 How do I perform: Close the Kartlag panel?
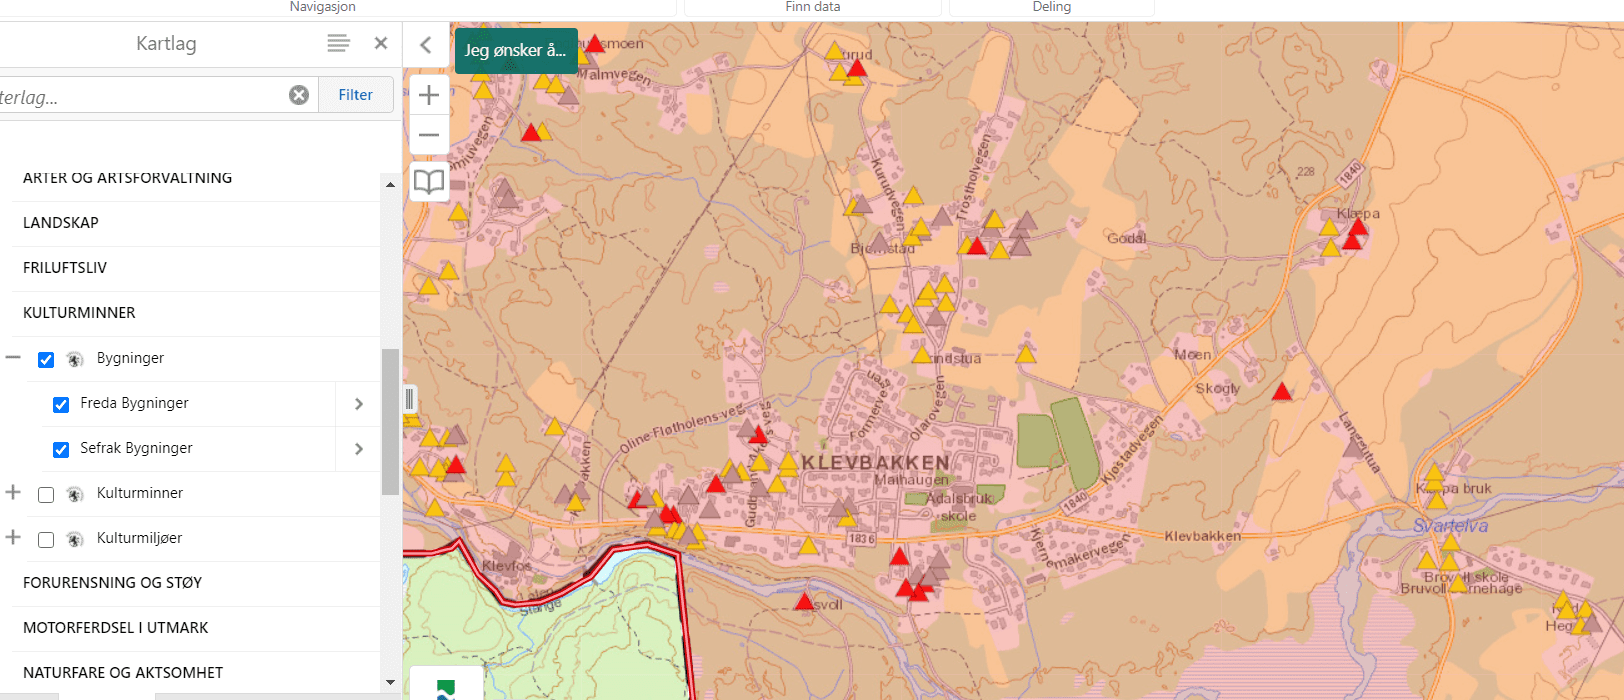(380, 43)
